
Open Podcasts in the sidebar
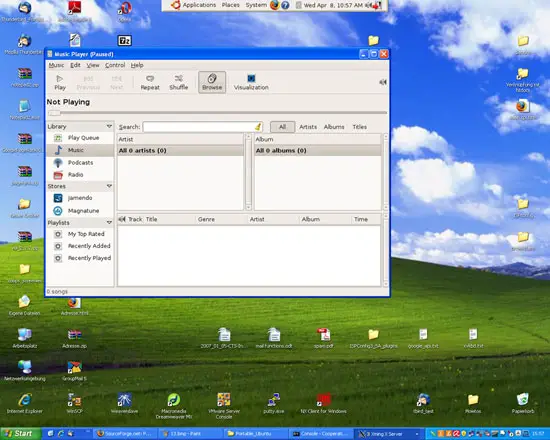point(80,162)
